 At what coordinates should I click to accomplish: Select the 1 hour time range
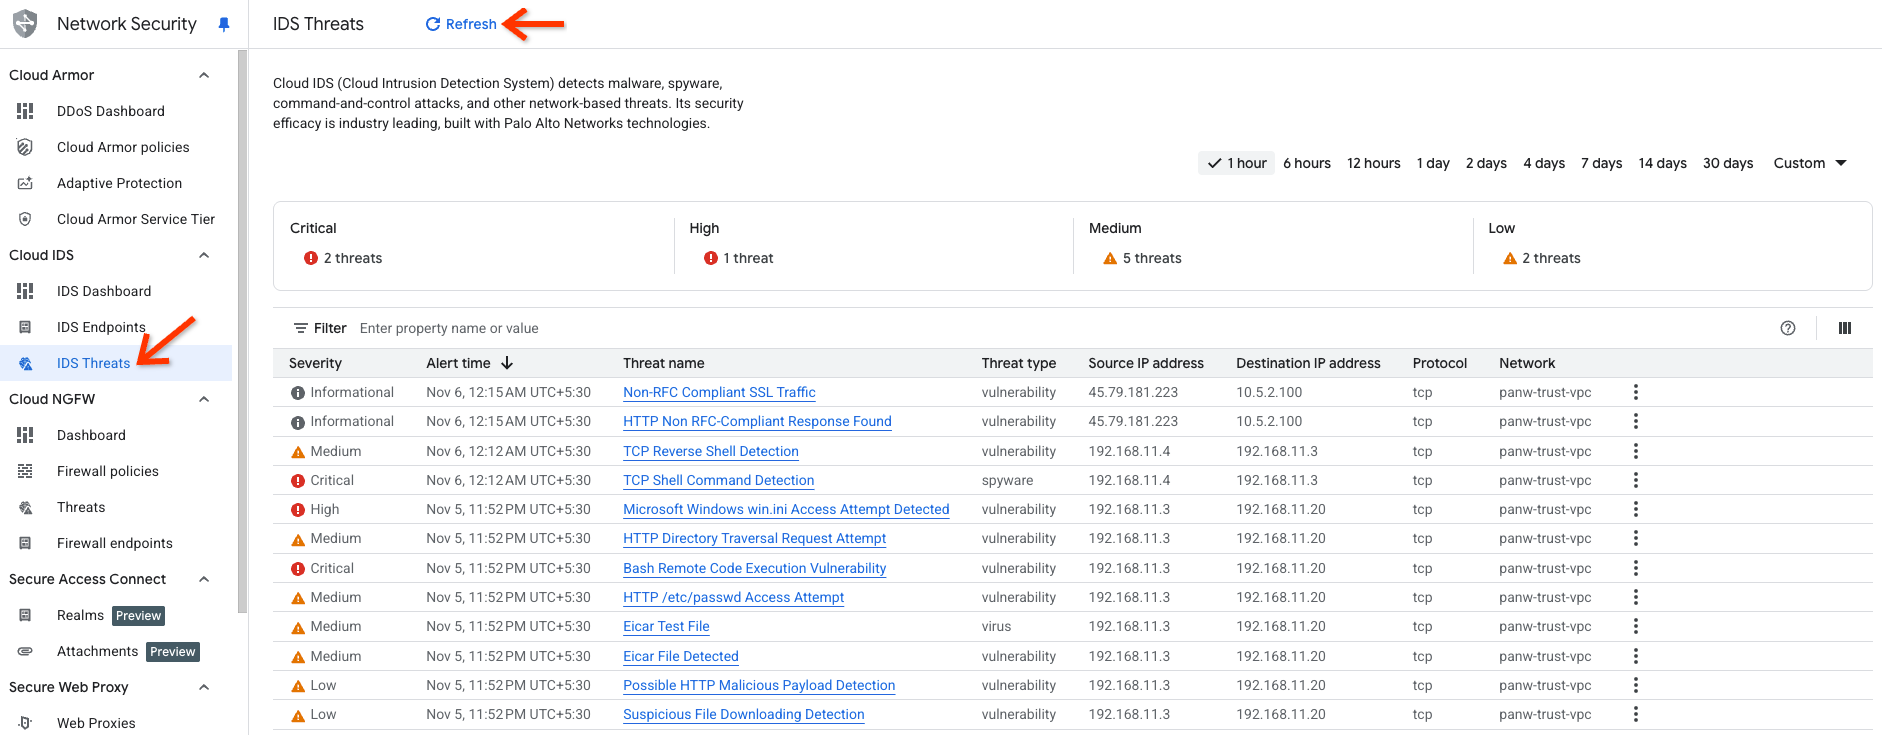(1236, 163)
